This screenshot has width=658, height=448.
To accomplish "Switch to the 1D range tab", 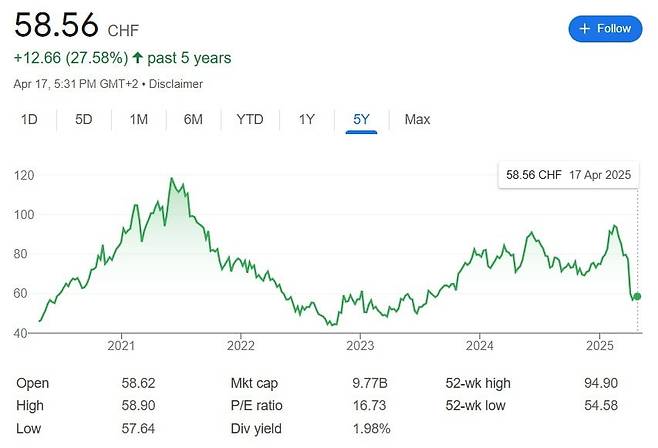I will 29,120.
